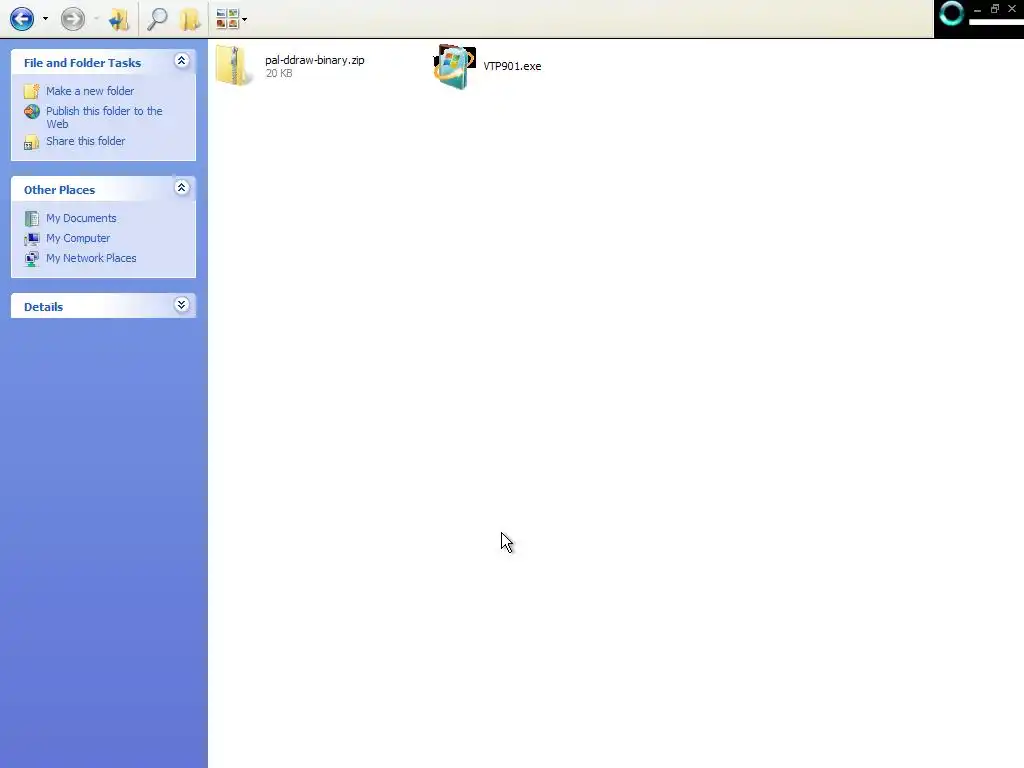Screen dimensions: 1024x768
Task: Minimize the window at top right
Action: pos(977,10)
